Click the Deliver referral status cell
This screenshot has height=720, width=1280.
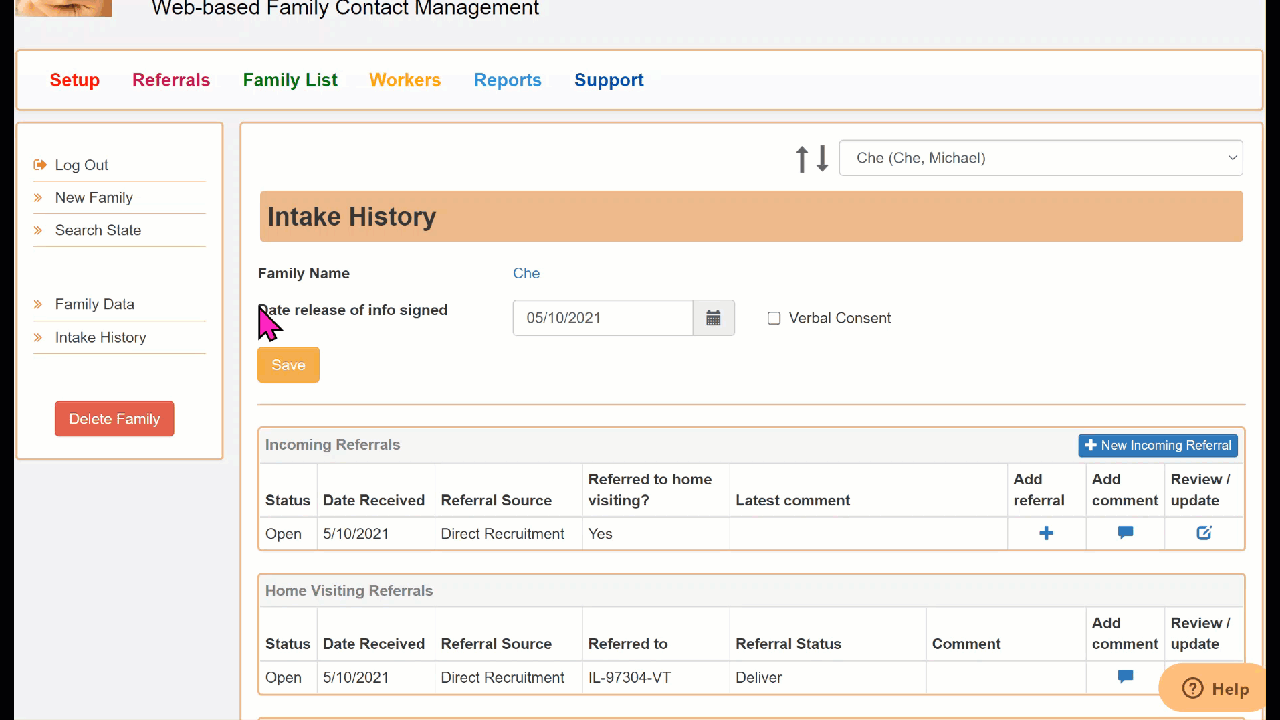point(759,677)
